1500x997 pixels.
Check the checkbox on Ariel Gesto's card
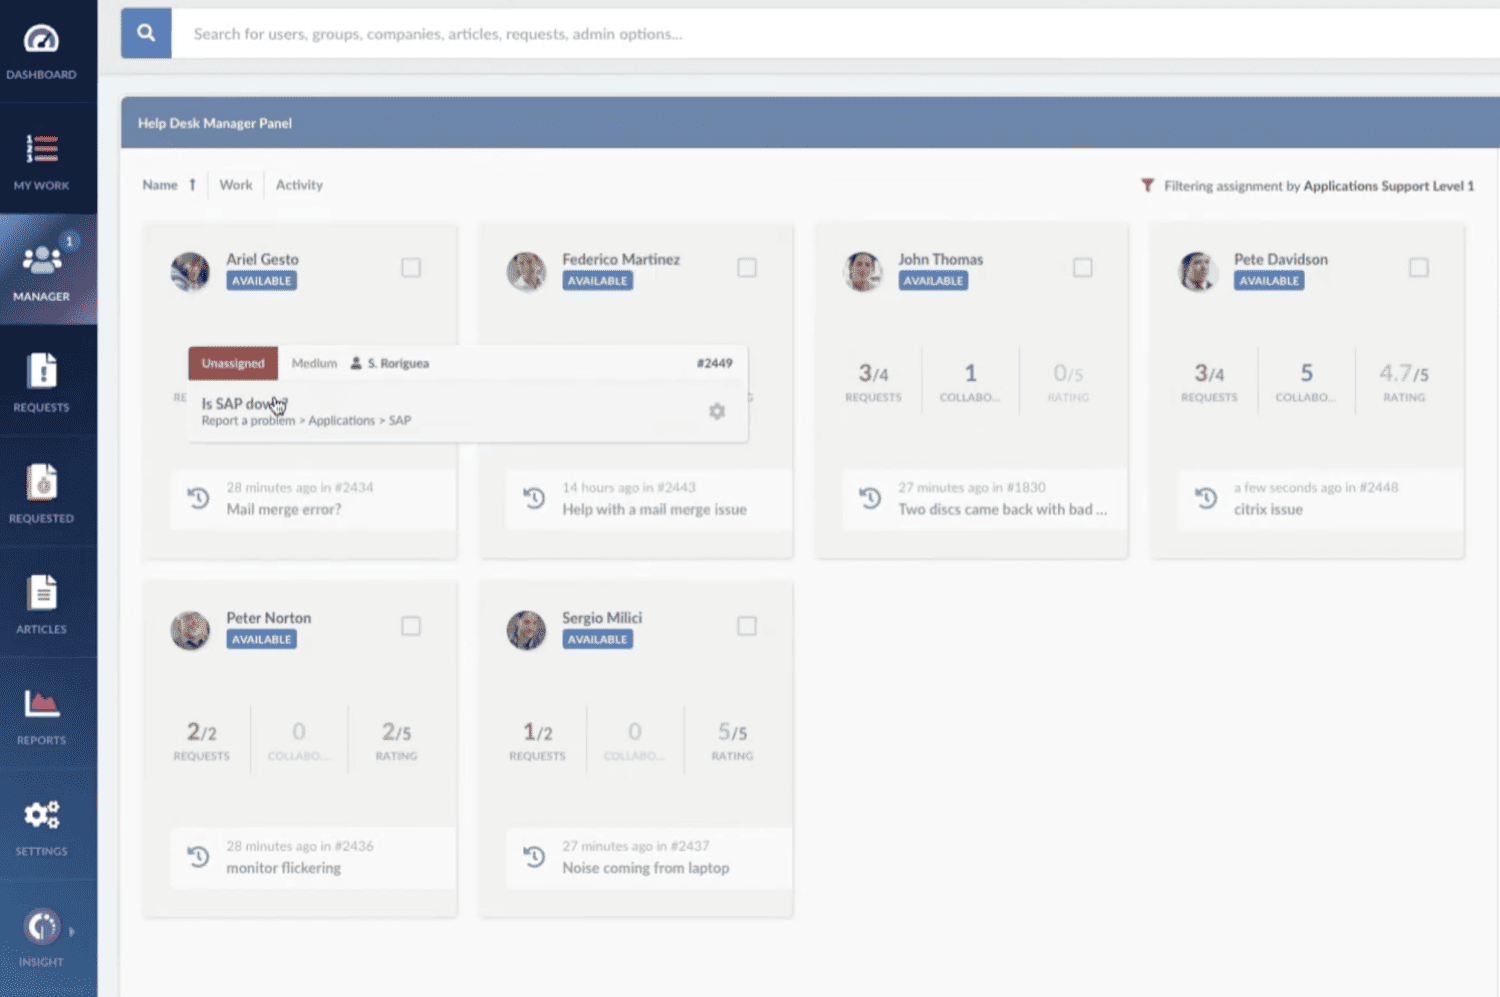click(x=411, y=267)
